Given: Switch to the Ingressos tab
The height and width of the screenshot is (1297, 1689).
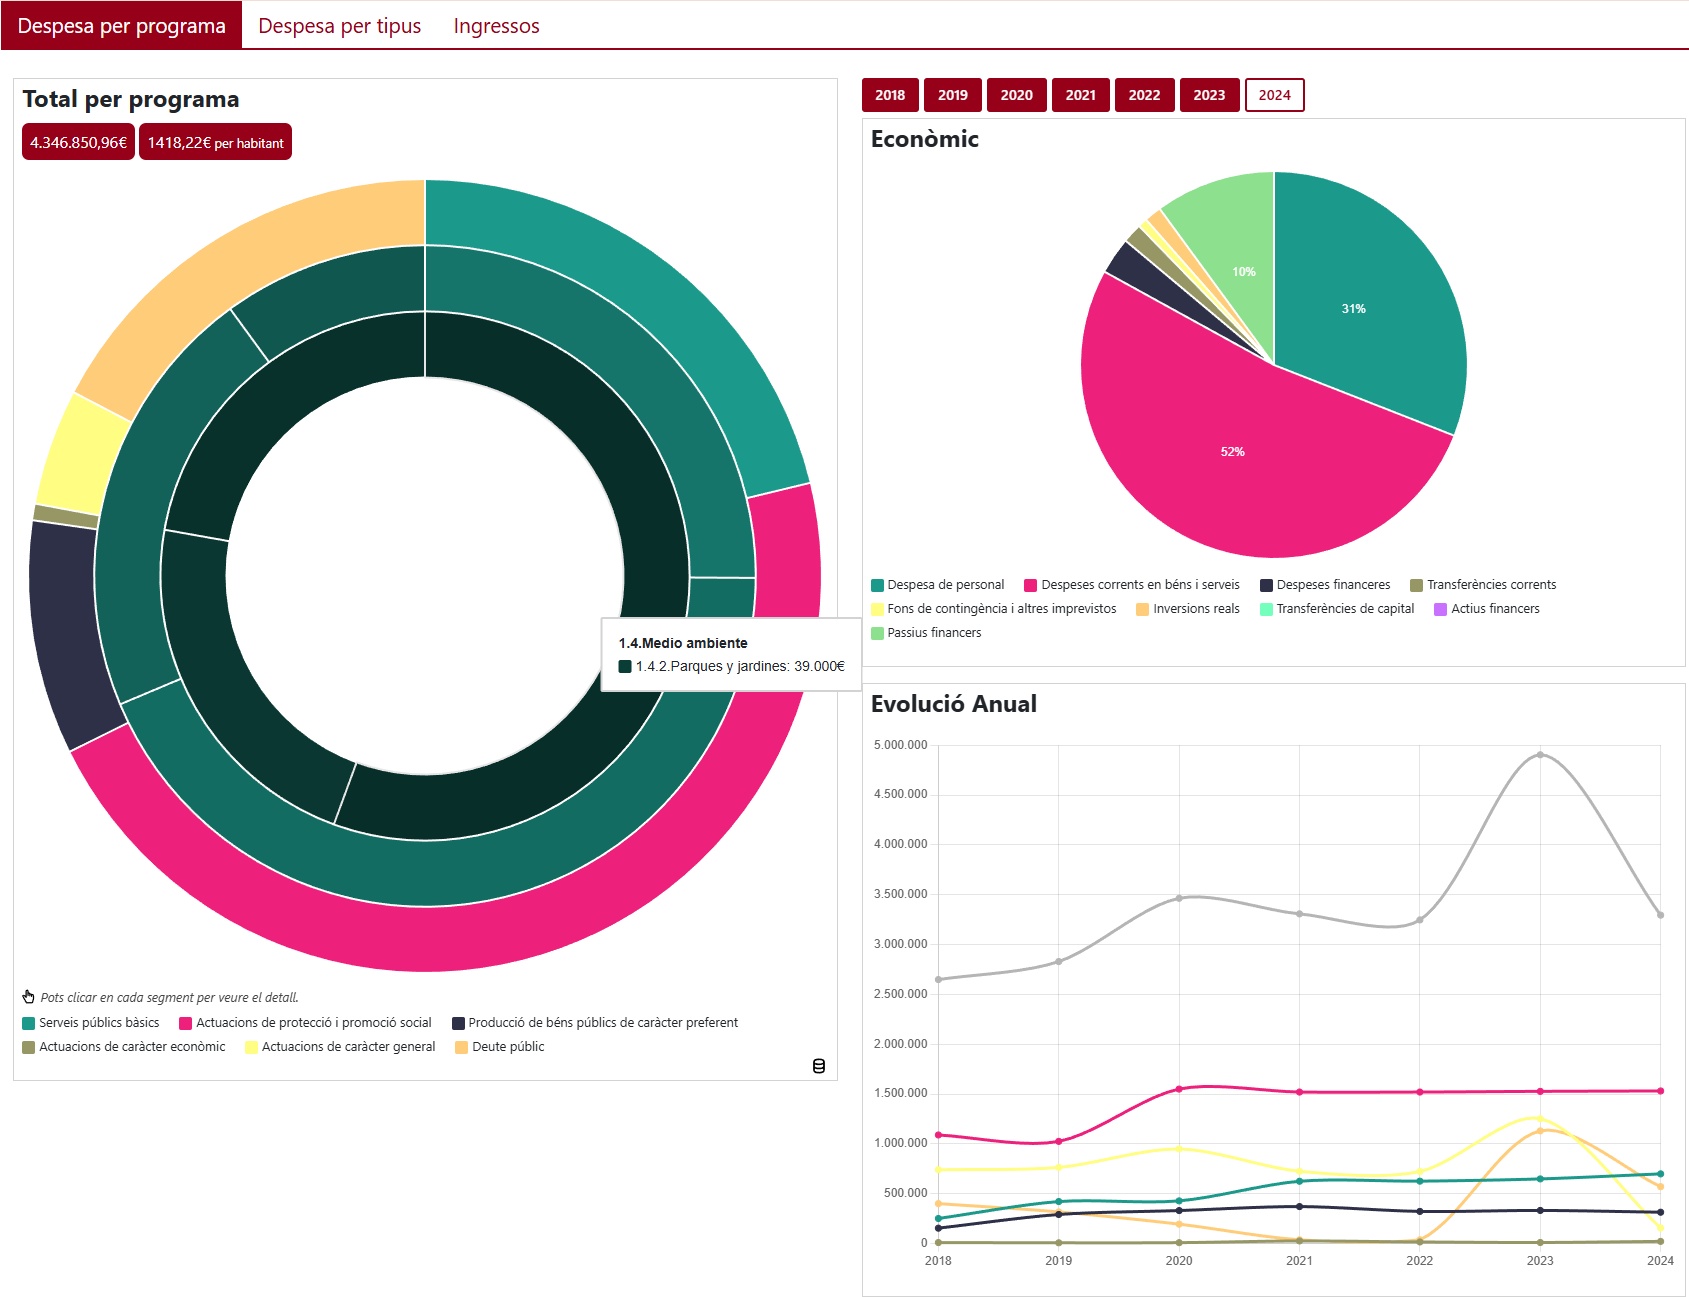Looking at the screenshot, I should (x=496, y=26).
